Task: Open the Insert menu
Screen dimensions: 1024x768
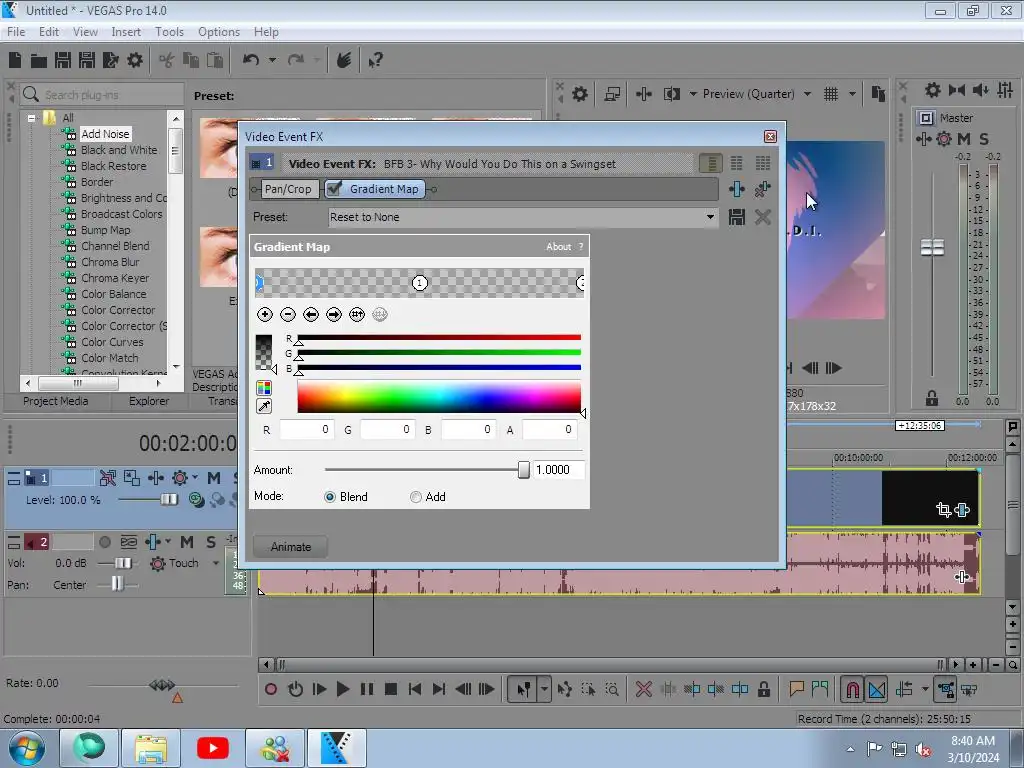Action: tap(125, 32)
